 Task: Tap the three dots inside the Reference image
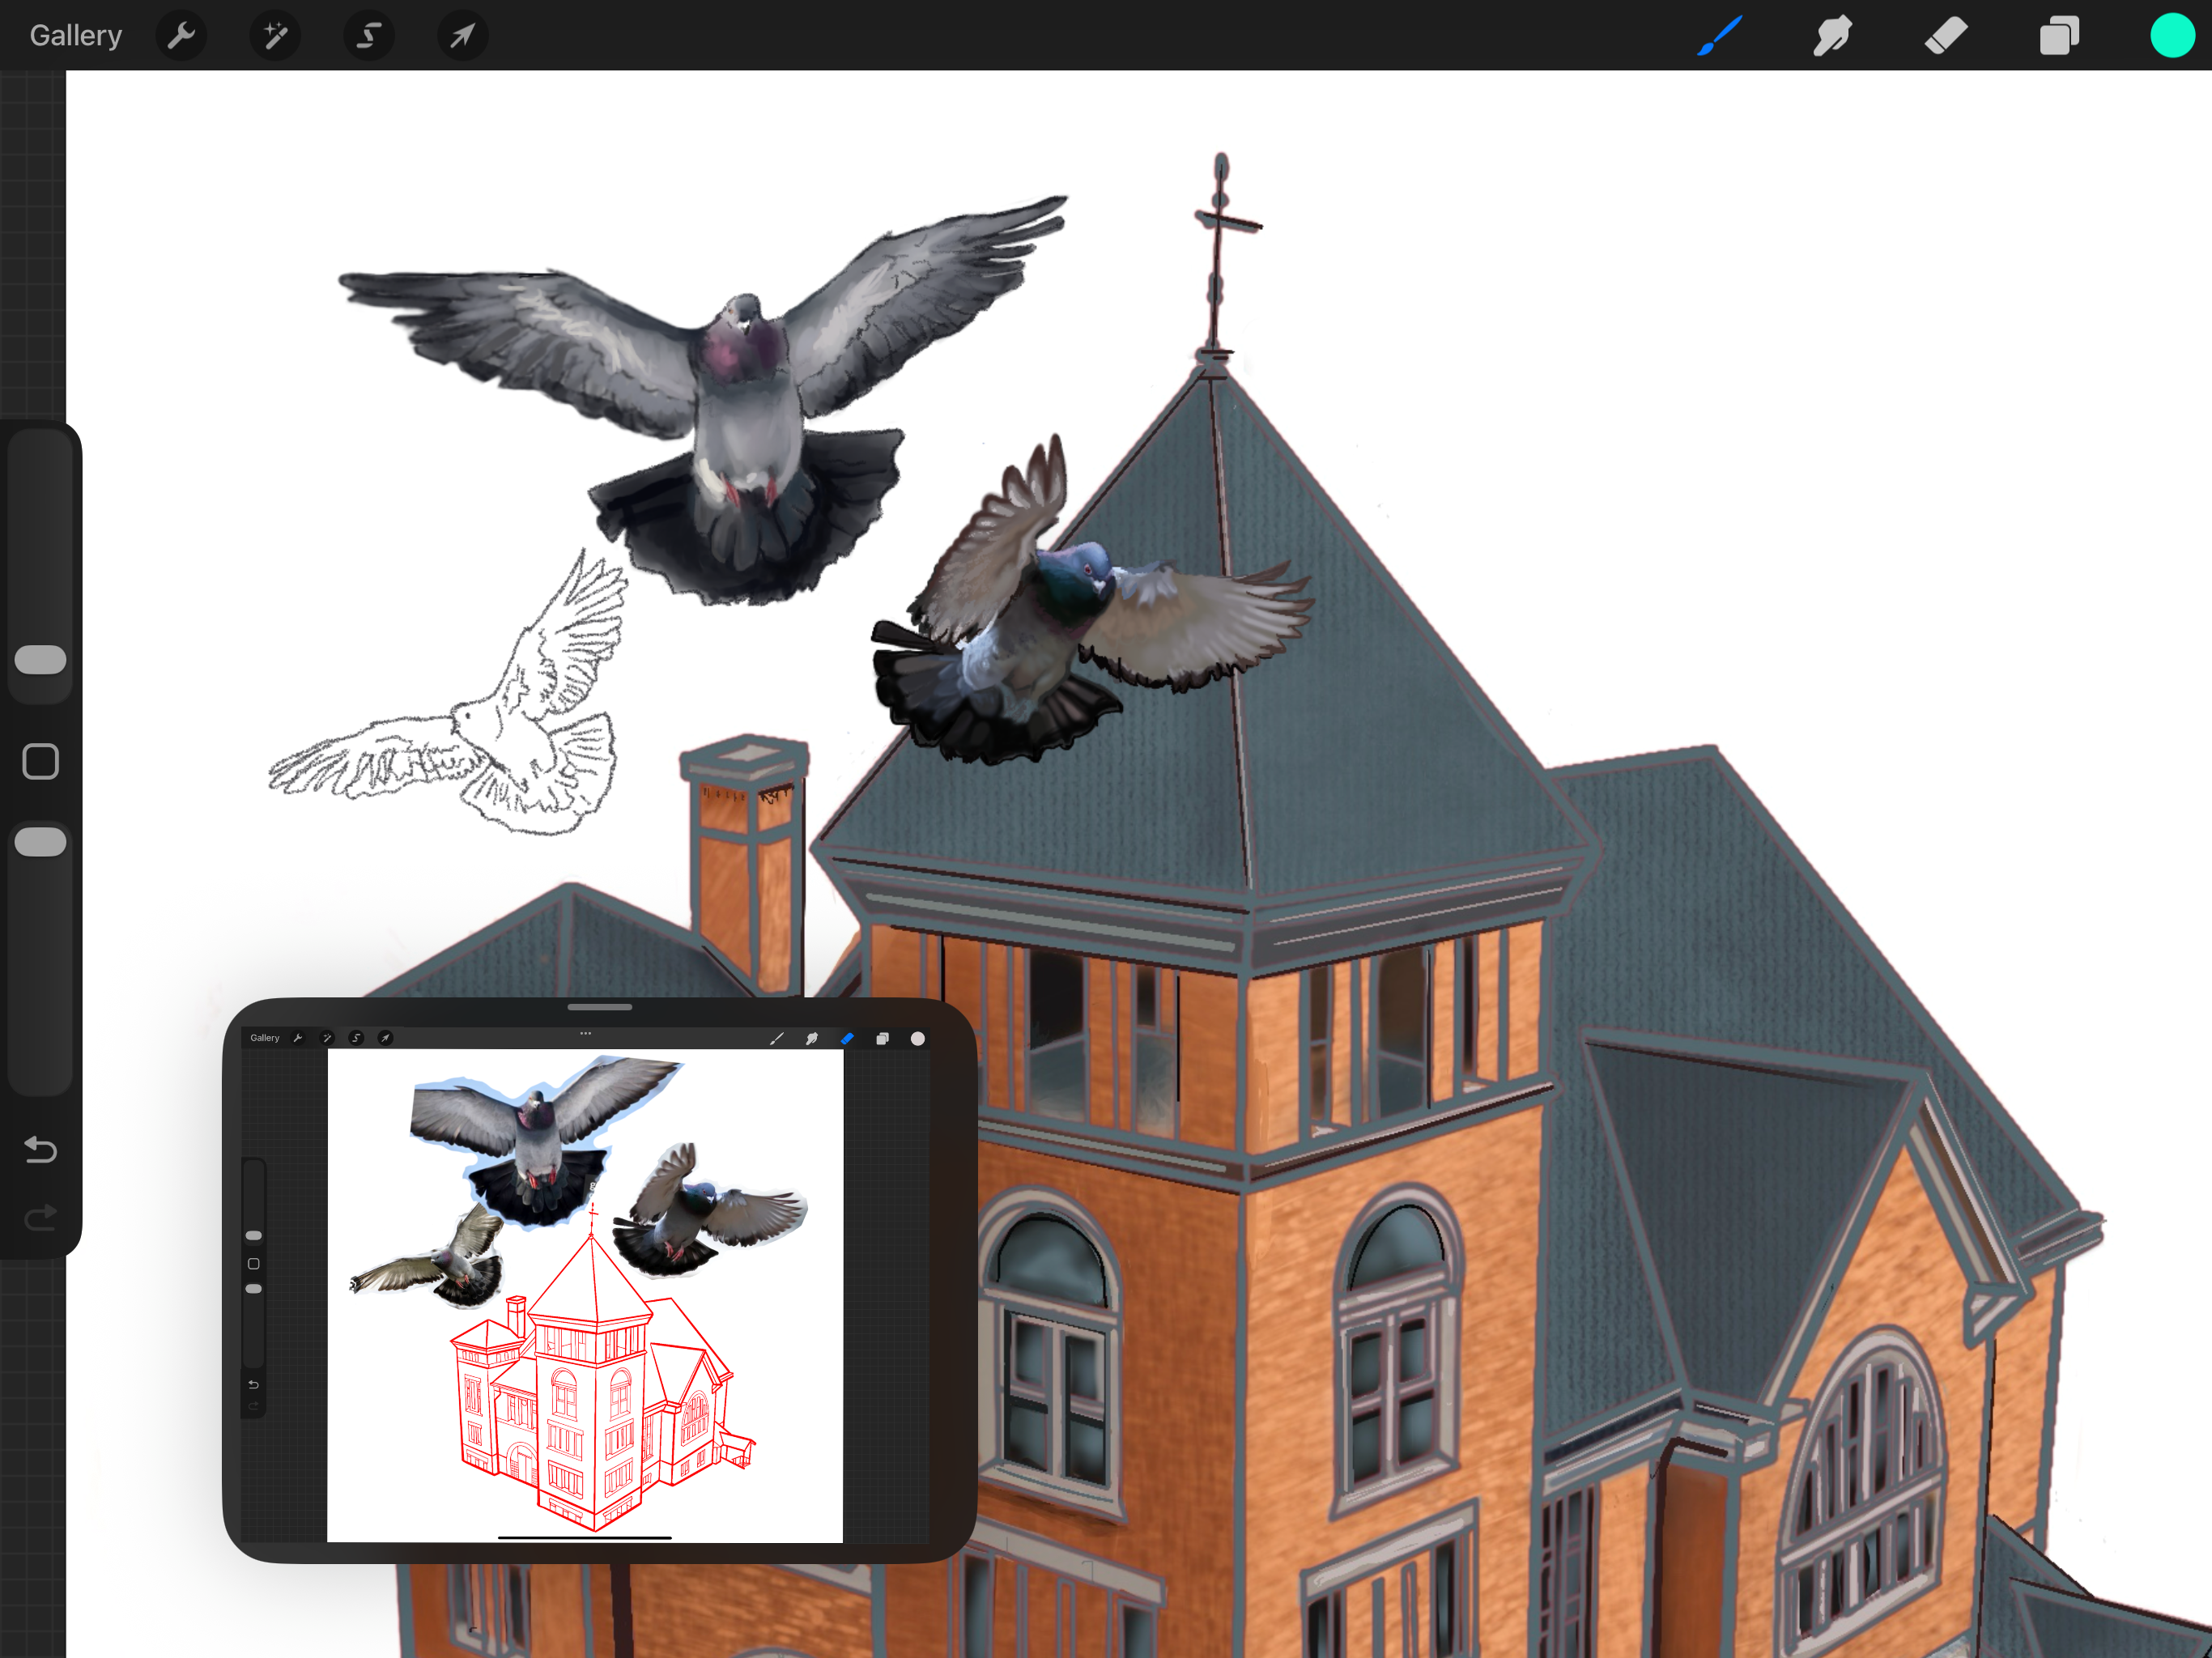pyautogui.click(x=586, y=1034)
